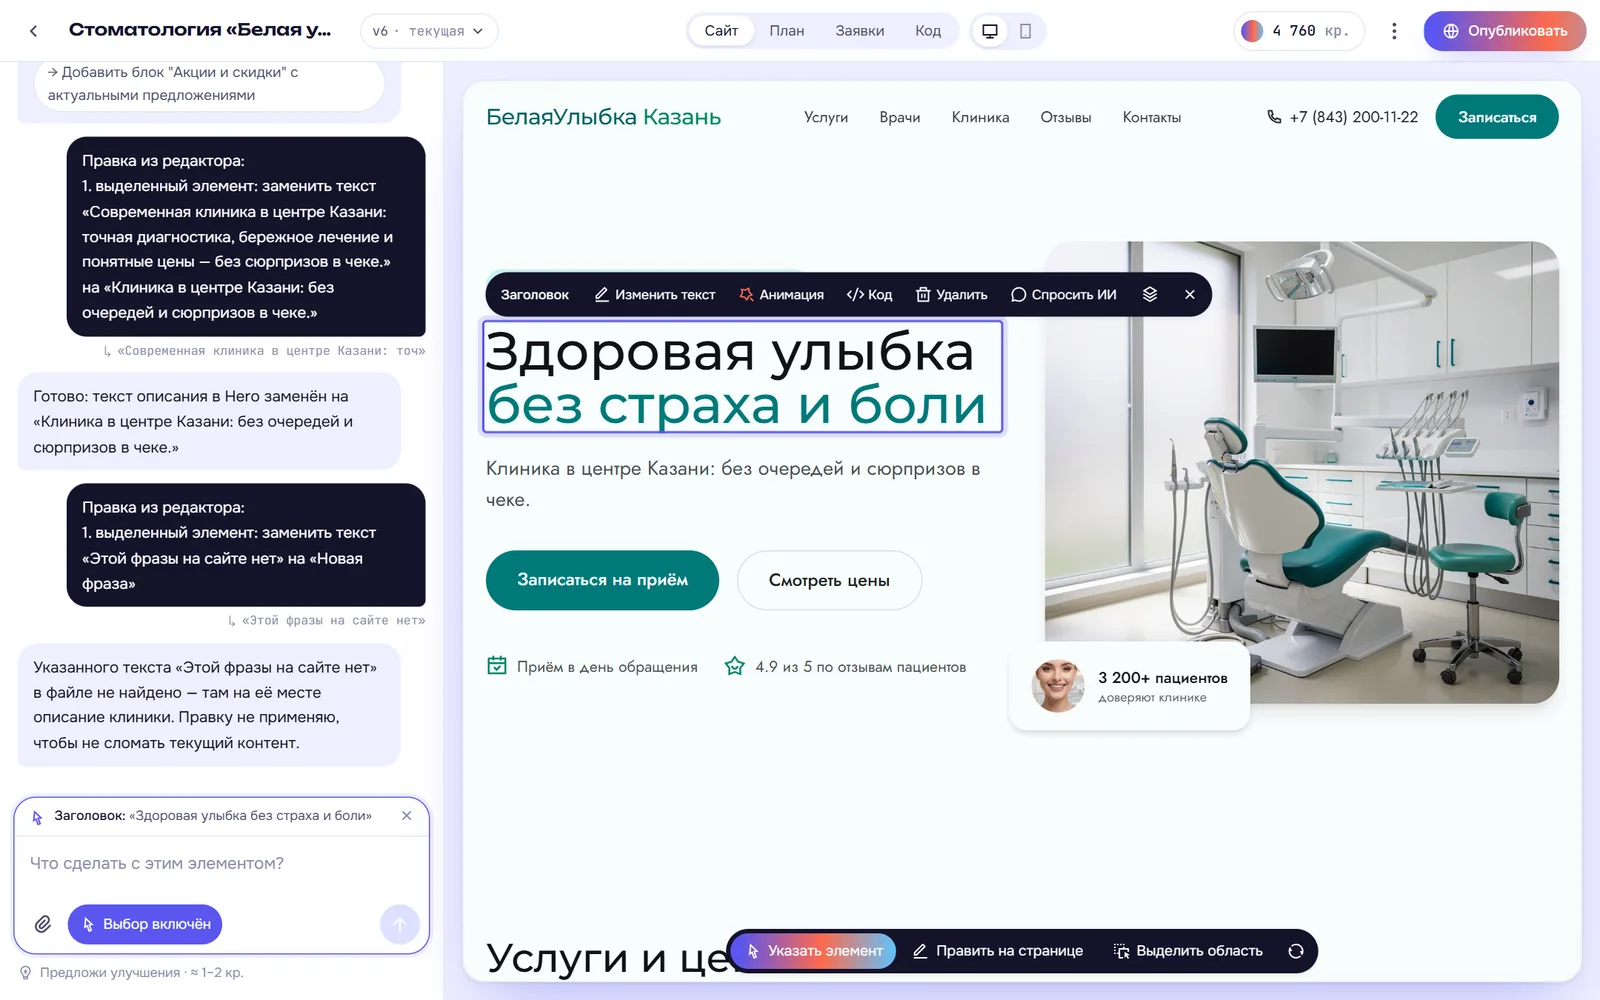1600x1000 pixels.
Task: Open the Заявки tab
Action: 860,31
